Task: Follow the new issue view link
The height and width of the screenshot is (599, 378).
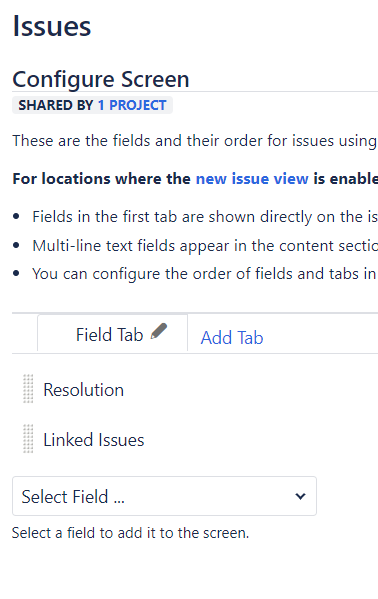Action: pos(252,178)
